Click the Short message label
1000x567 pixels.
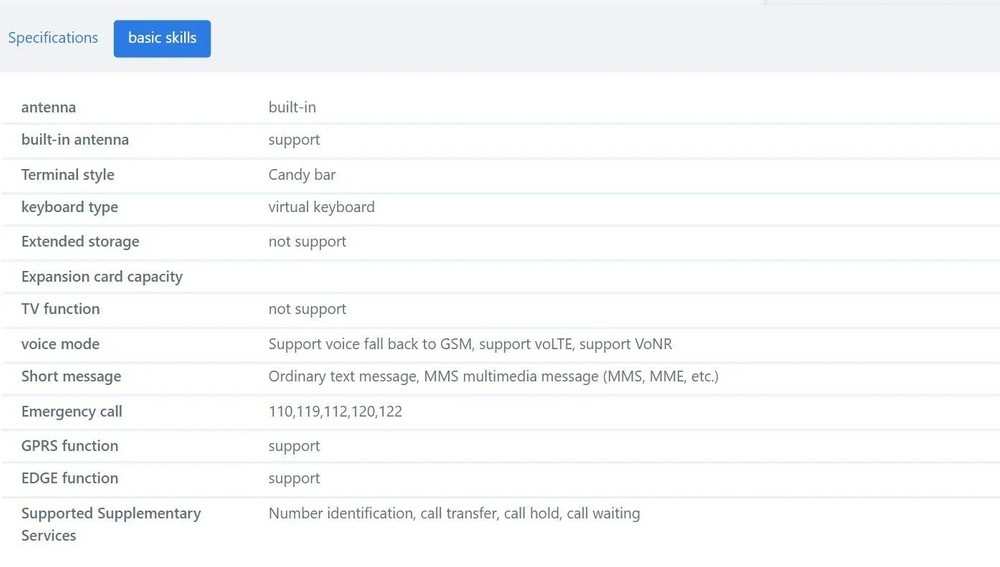coord(71,377)
